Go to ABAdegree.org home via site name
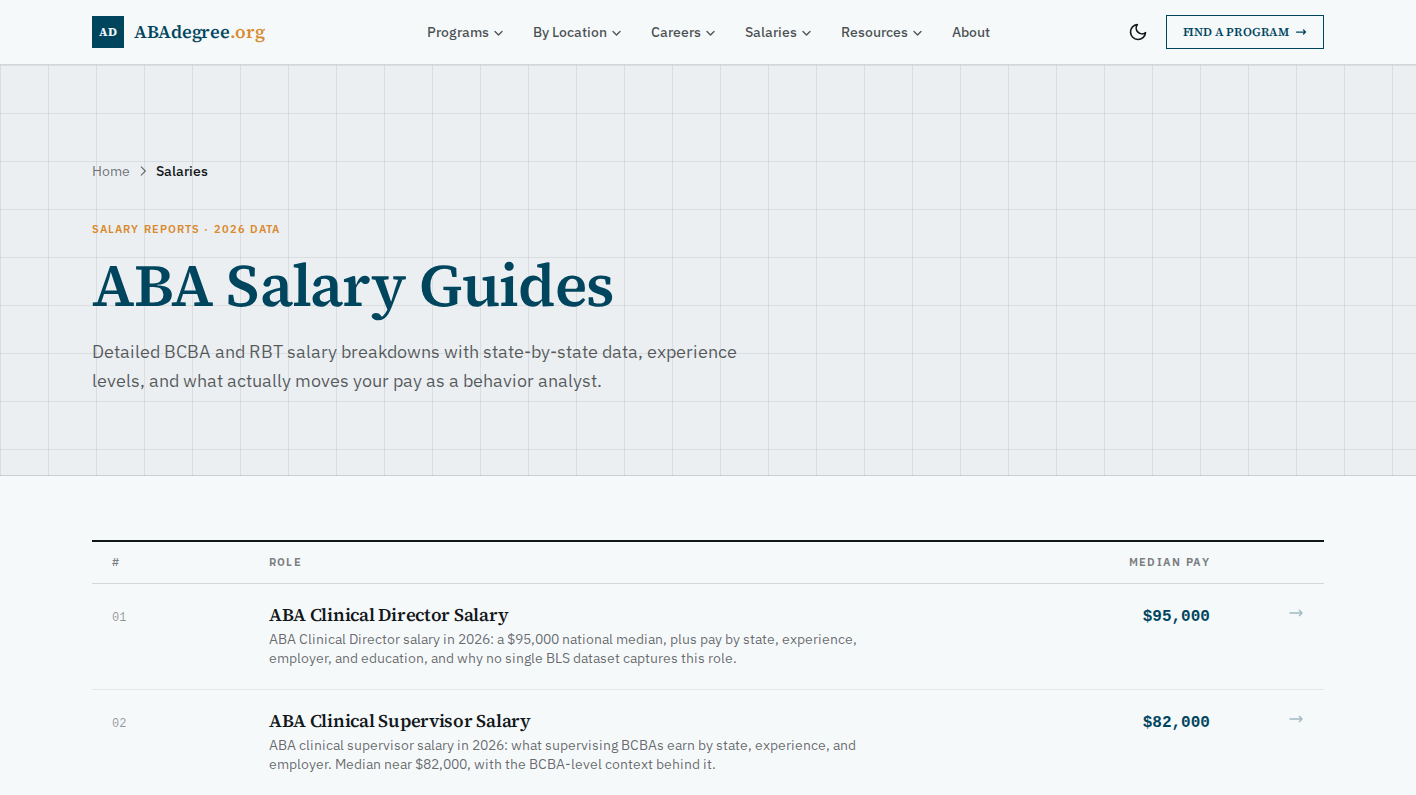 200,32
